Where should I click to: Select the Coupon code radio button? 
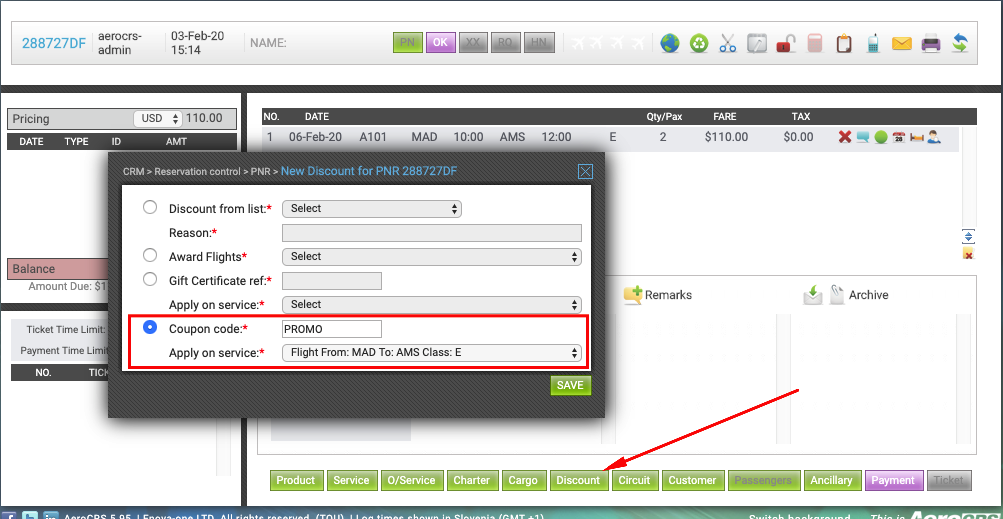coord(150,328)
